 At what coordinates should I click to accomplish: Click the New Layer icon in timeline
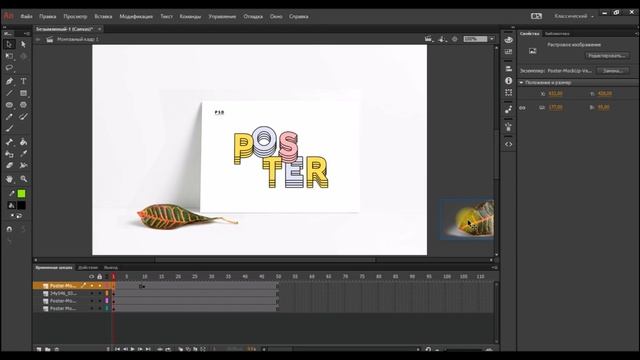(x=39, y=349)
